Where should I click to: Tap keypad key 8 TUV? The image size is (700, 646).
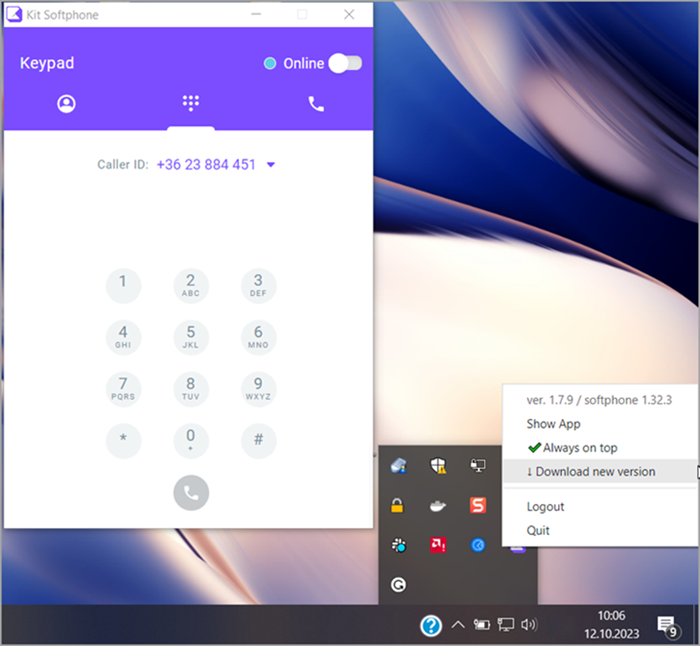tap(191, 389)
